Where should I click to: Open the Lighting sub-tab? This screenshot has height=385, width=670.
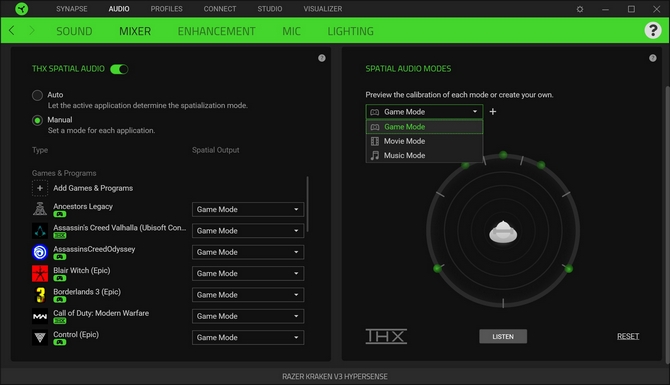coord(350,31)
